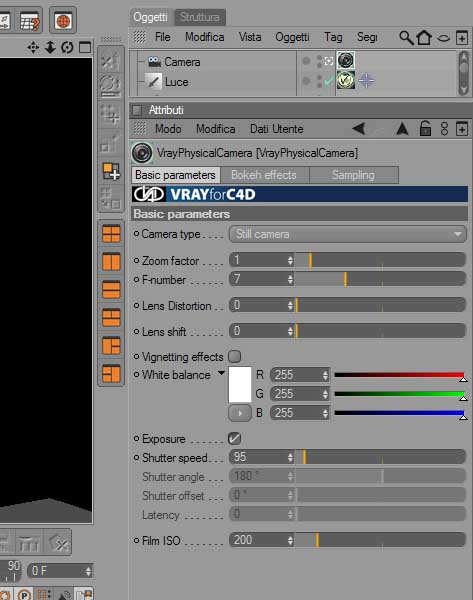Image resolution: width=473 pixels, height=600 pixels.
Task: Select three panes top-split layout icon
Action: (111, 318)
